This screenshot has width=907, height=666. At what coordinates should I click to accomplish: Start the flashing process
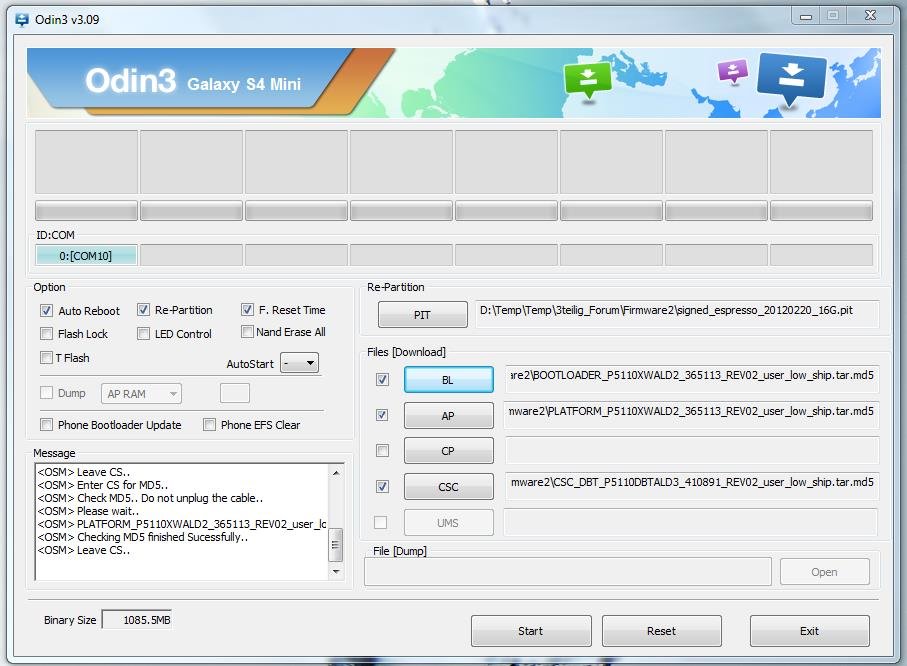pos(531,631)
